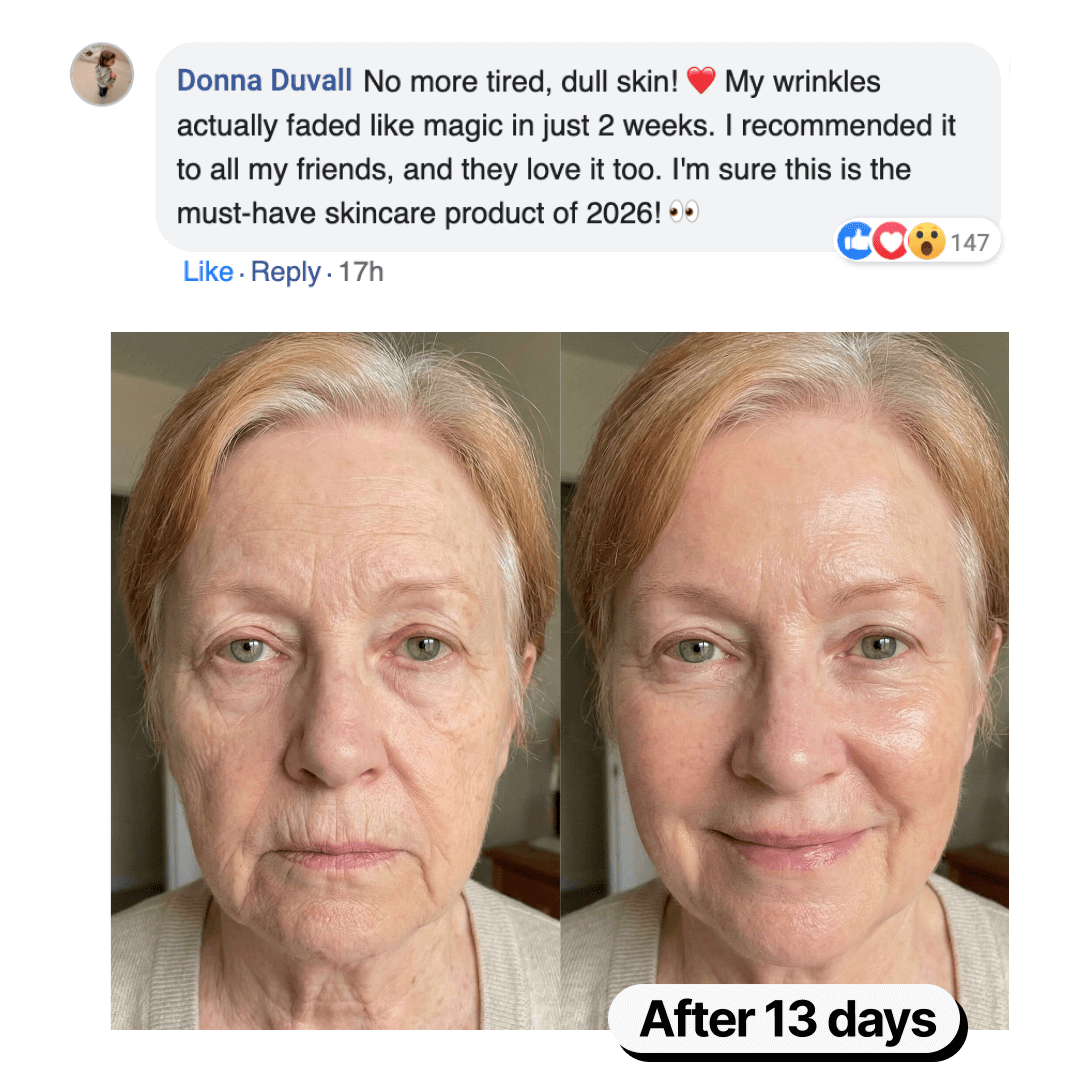Click the Like link below the comment
The width and height of the screenshot is (1080, 1080).
click(x=207, y=271)
